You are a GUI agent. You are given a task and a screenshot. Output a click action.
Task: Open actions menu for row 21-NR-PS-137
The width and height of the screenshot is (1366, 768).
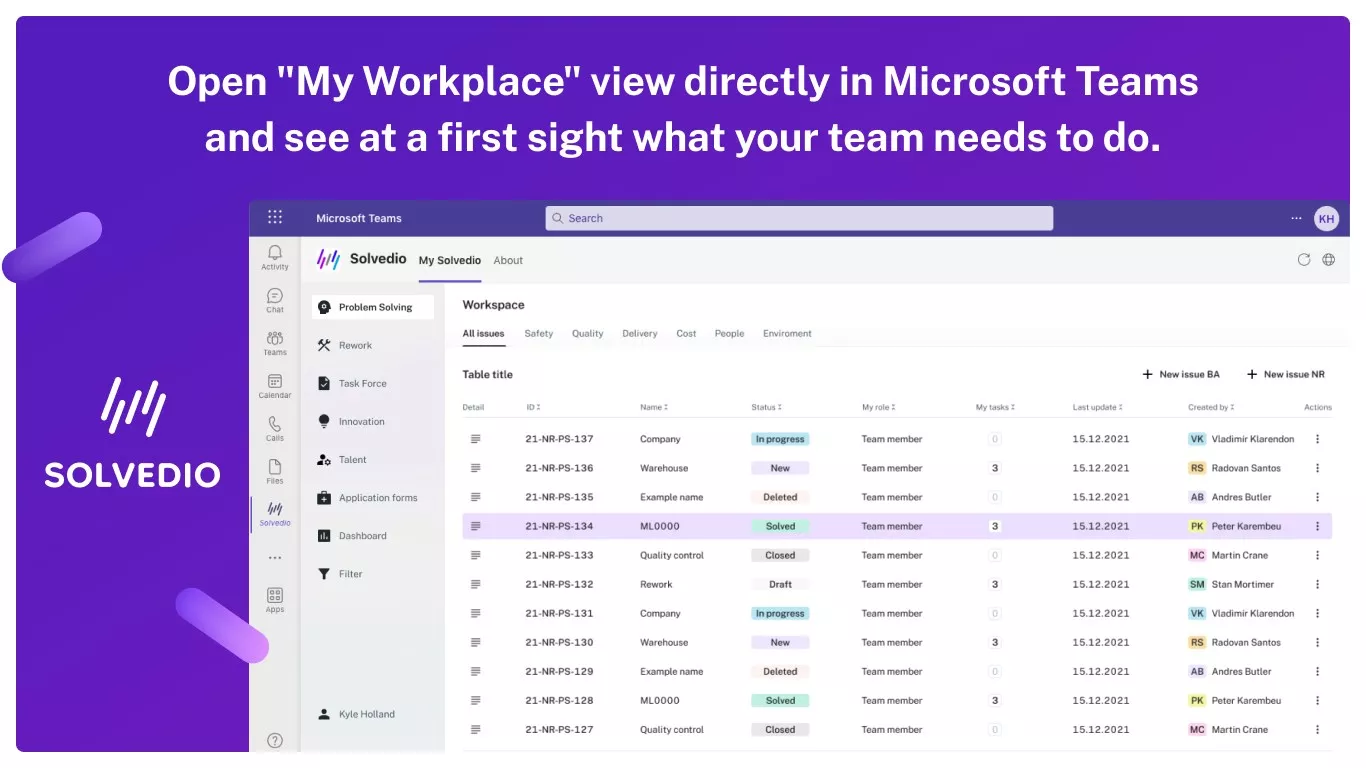coord(1317,439)
